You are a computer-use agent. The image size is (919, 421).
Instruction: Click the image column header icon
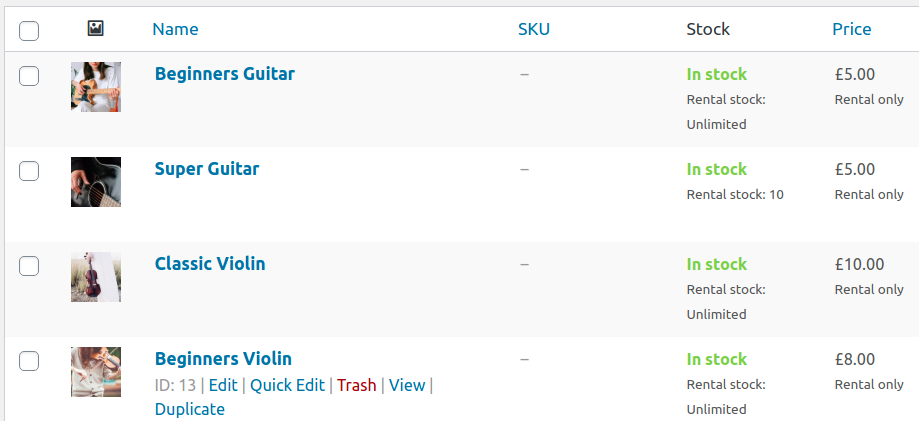pos(96,29)
